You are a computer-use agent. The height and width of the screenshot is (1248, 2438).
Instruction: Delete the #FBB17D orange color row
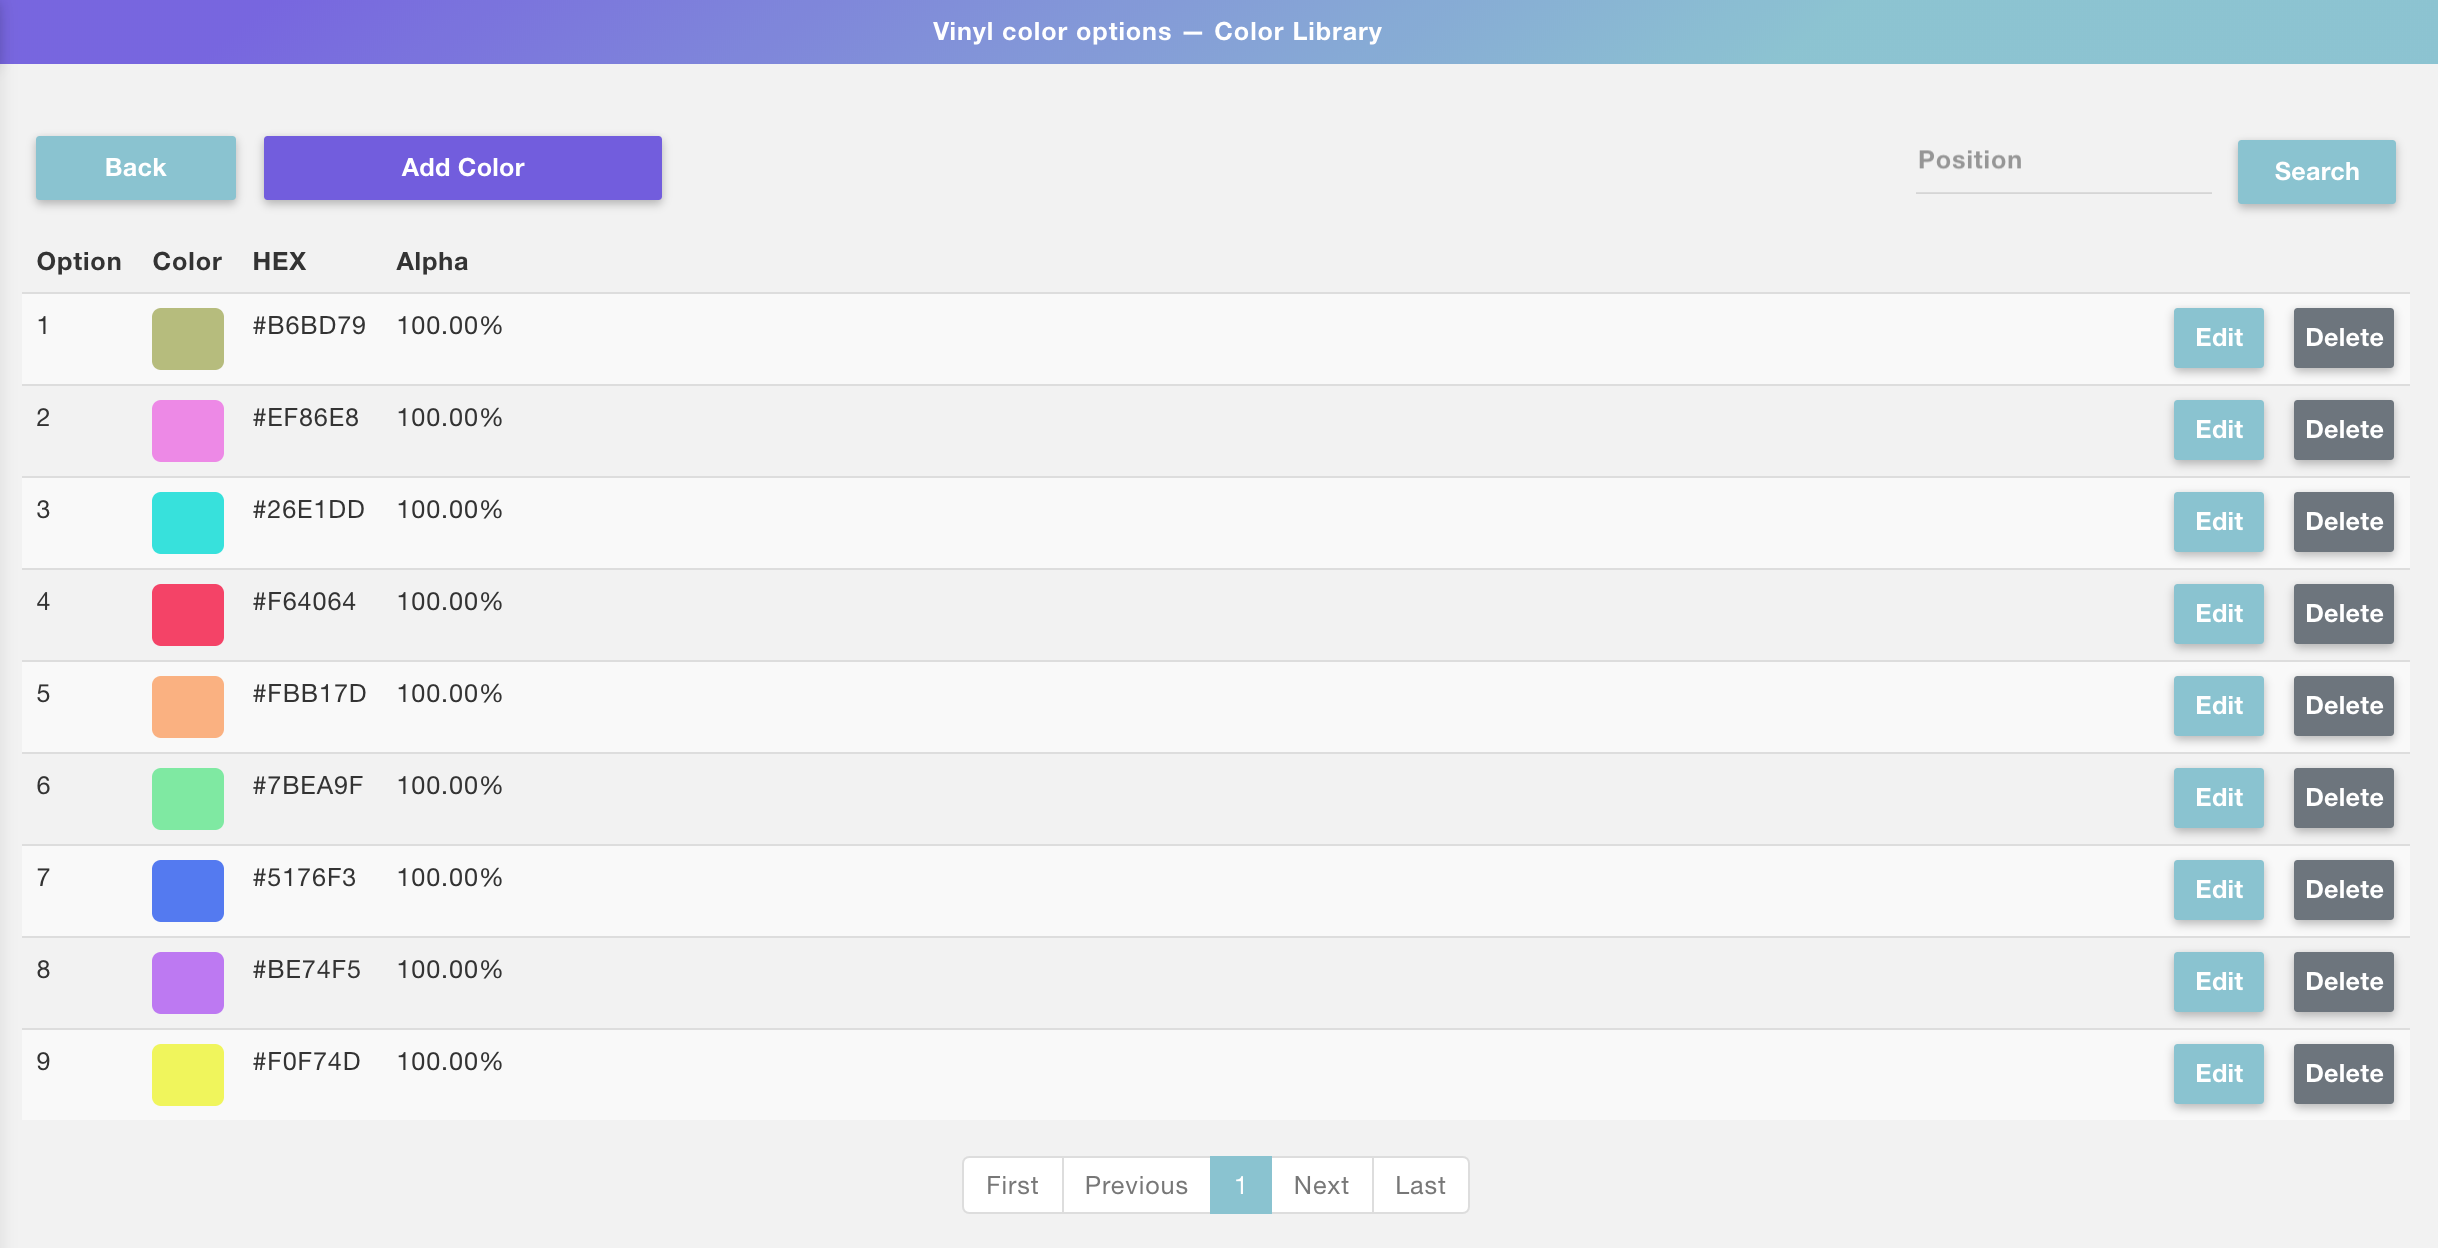pos(2343,706)
